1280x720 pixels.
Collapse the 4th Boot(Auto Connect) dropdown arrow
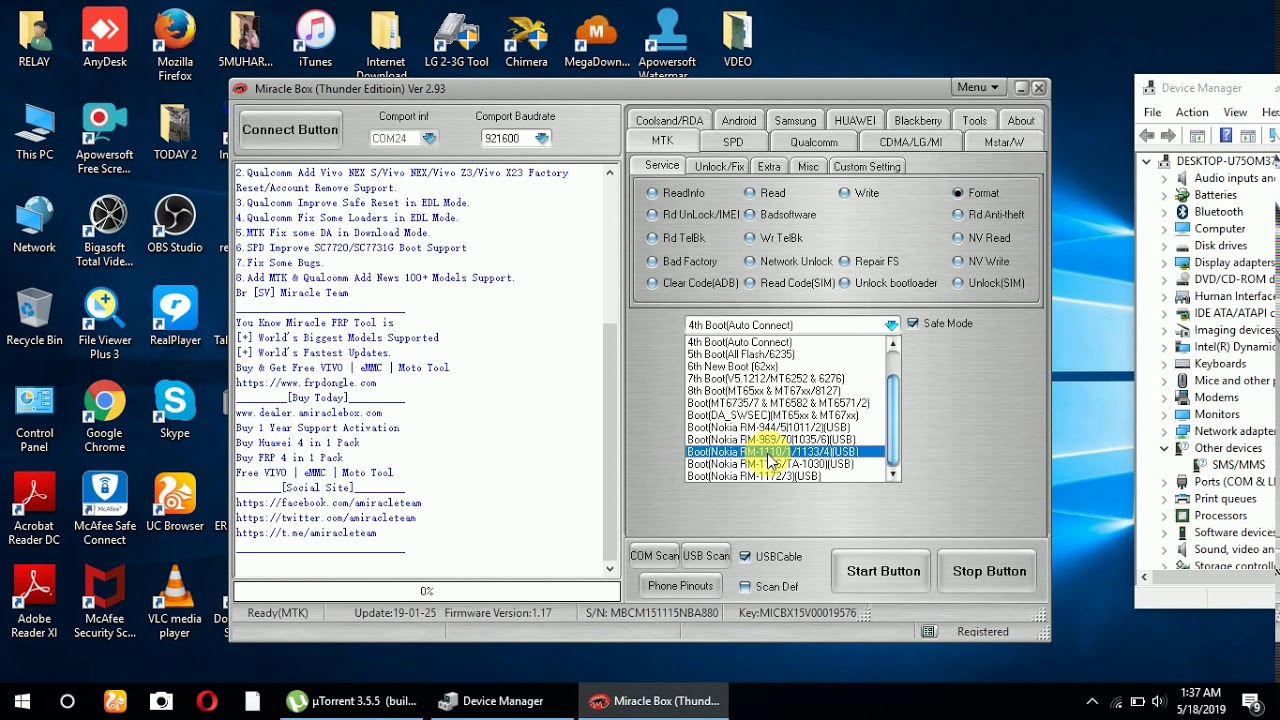tap(891, 325)
